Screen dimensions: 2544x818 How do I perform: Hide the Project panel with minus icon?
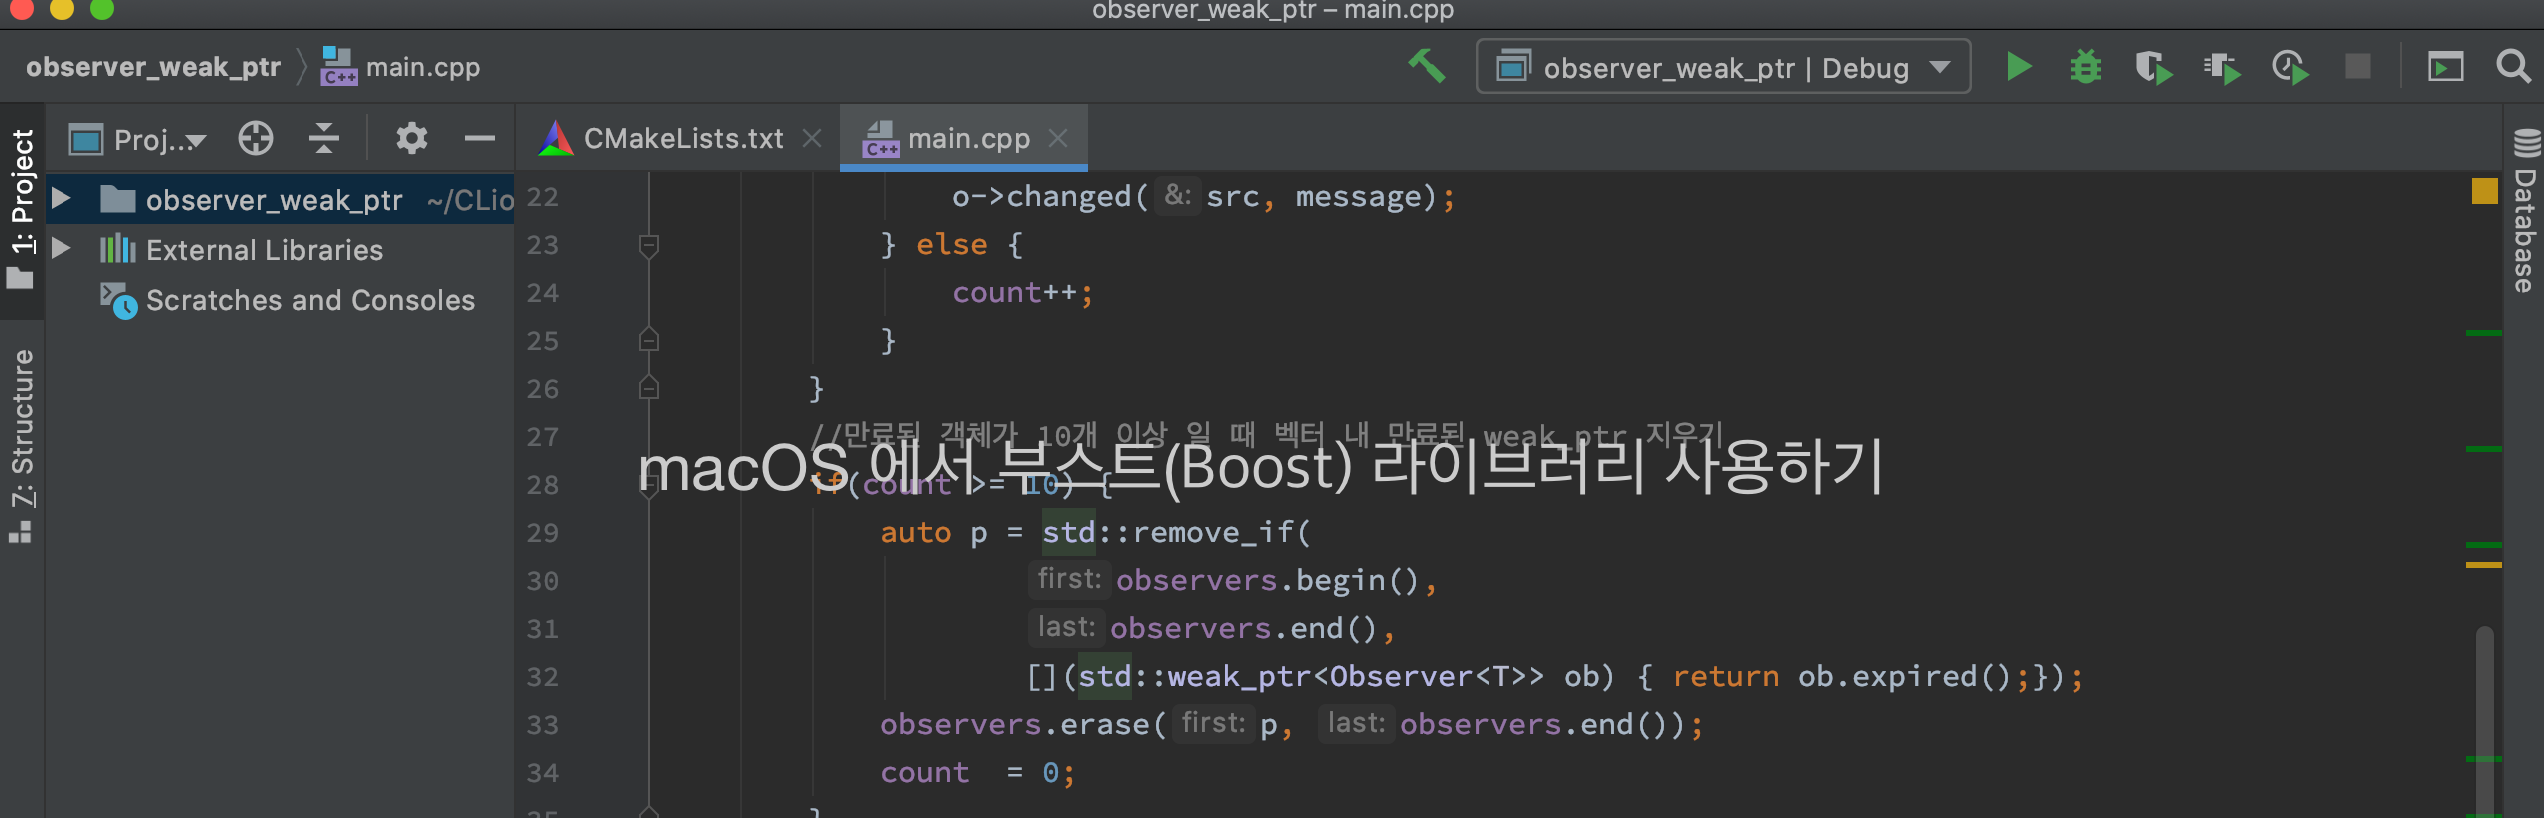(480, 138)
